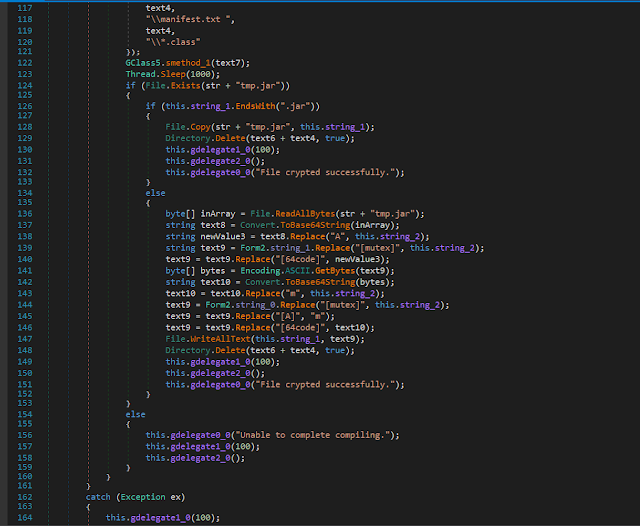The image size is (640, 526).
Task: Click File.Exists on line 124
Action: 173,86
